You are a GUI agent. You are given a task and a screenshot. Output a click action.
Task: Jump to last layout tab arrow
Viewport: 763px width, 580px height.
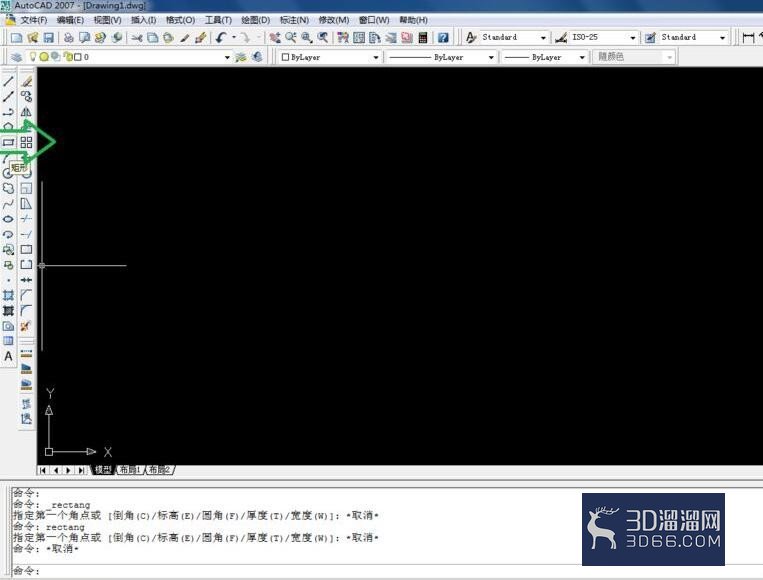point(81,470)
